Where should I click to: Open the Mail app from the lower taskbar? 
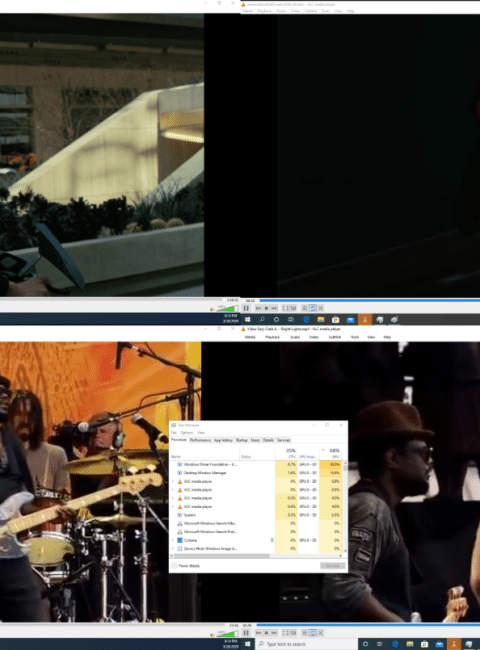coord(439,644)
